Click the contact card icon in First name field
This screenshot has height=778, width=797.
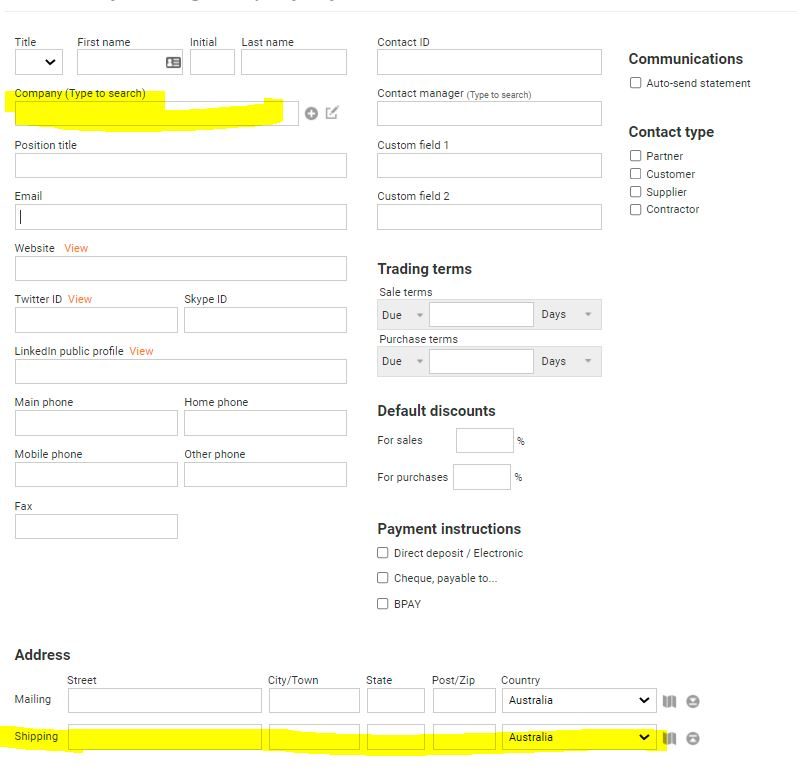pos(173,62)
